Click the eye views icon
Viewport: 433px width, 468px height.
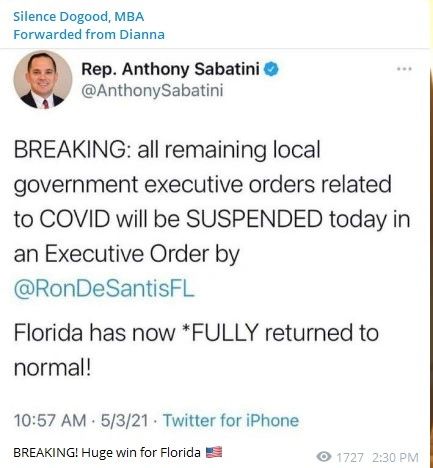point(324,456)
